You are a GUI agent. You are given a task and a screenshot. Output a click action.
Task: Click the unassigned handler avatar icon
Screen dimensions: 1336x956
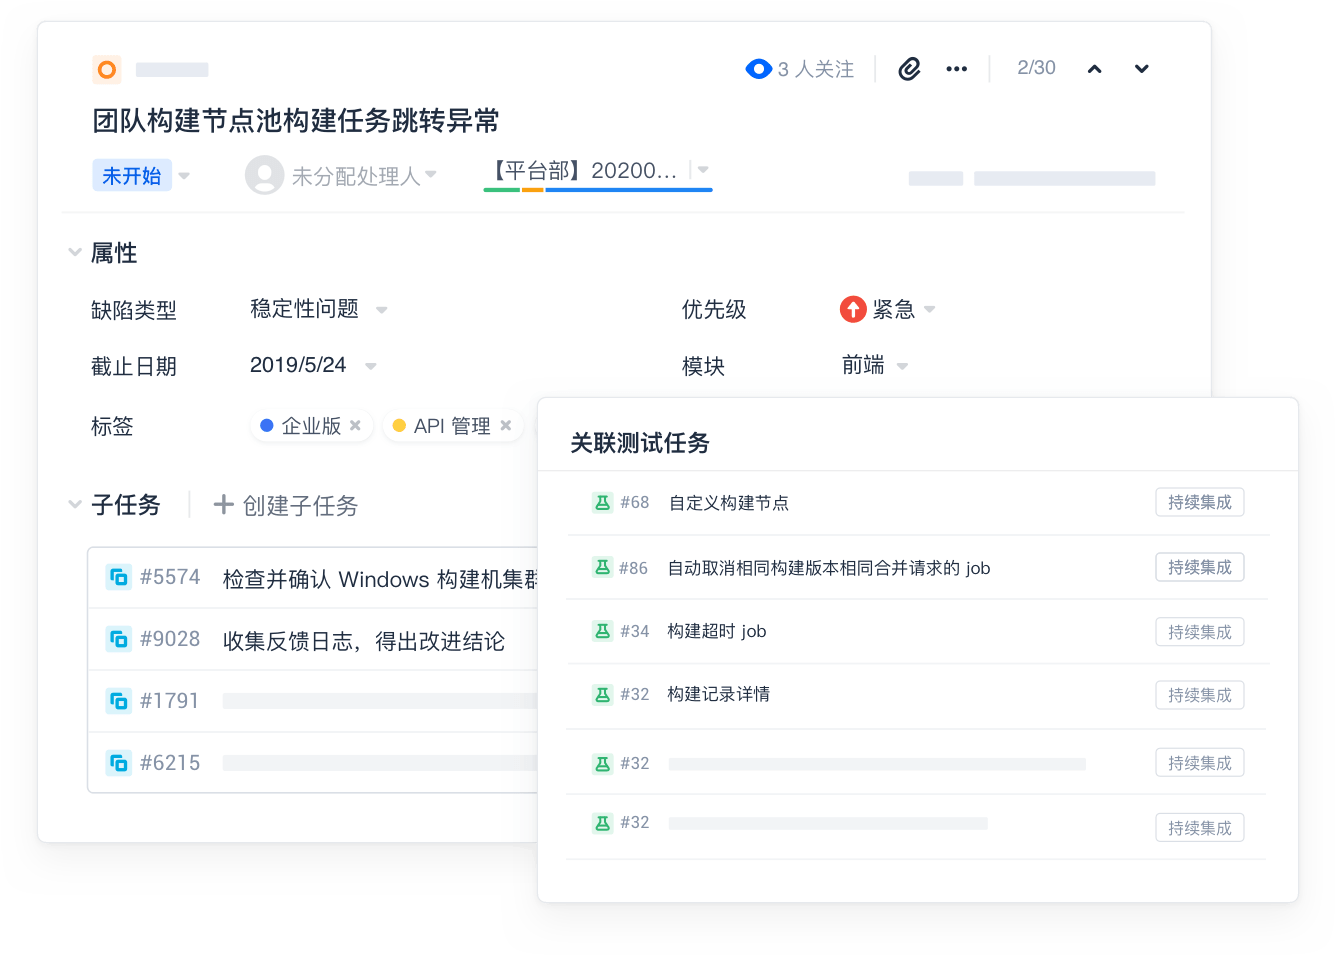[x=264, y=175]
